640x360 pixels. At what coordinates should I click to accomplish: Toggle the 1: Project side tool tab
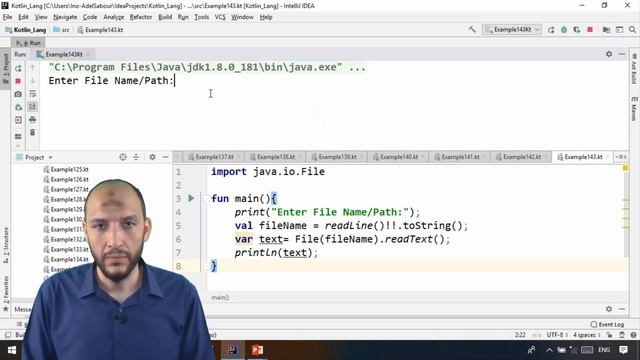6,69
